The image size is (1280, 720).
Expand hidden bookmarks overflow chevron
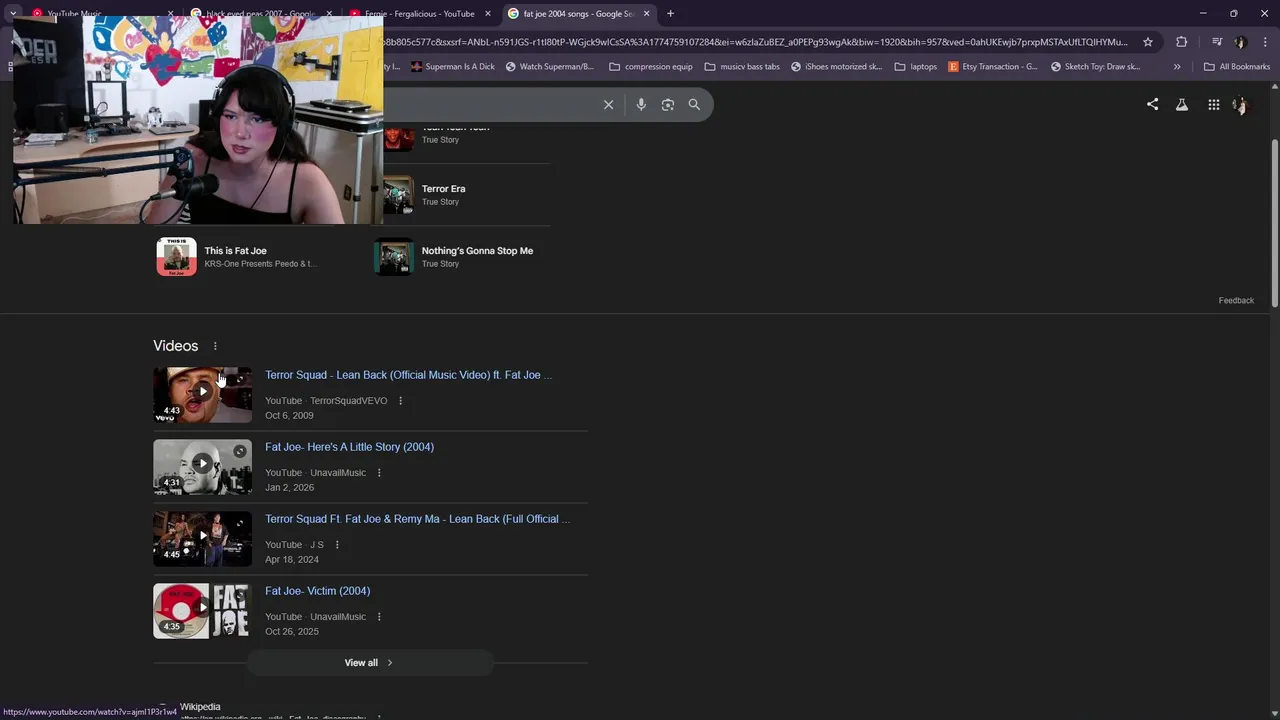[x=1177, y=67]
